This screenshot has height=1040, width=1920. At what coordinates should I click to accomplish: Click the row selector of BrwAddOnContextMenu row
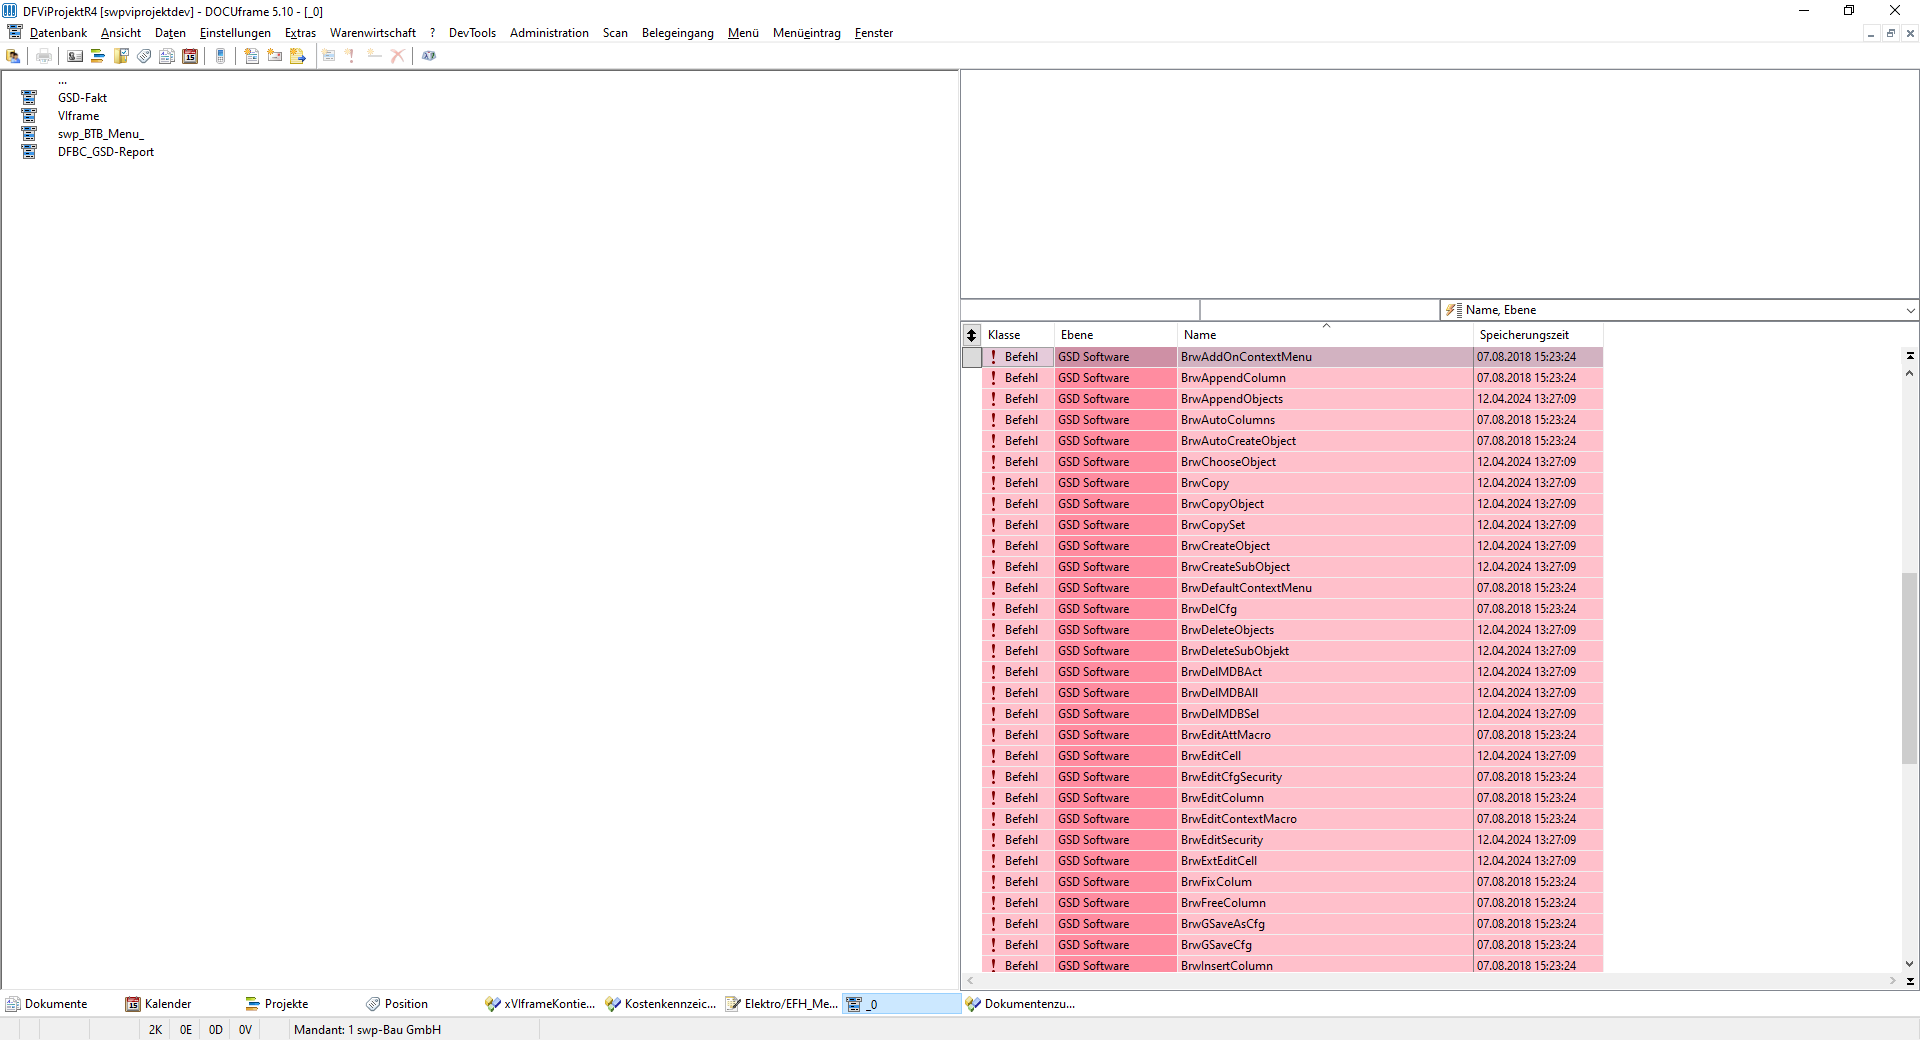[x=971, y=357]
